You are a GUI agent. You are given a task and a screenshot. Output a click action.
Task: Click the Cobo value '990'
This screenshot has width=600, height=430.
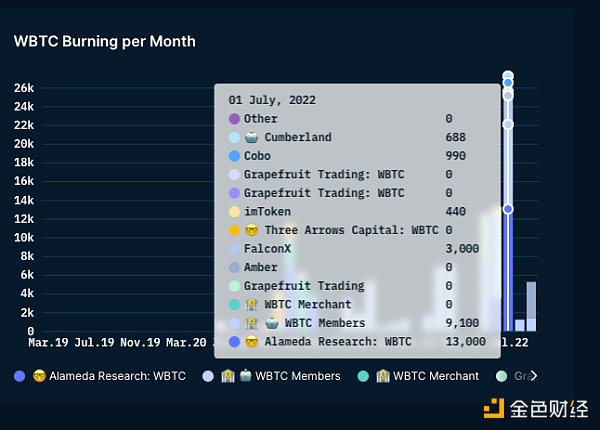coord(455,156)
